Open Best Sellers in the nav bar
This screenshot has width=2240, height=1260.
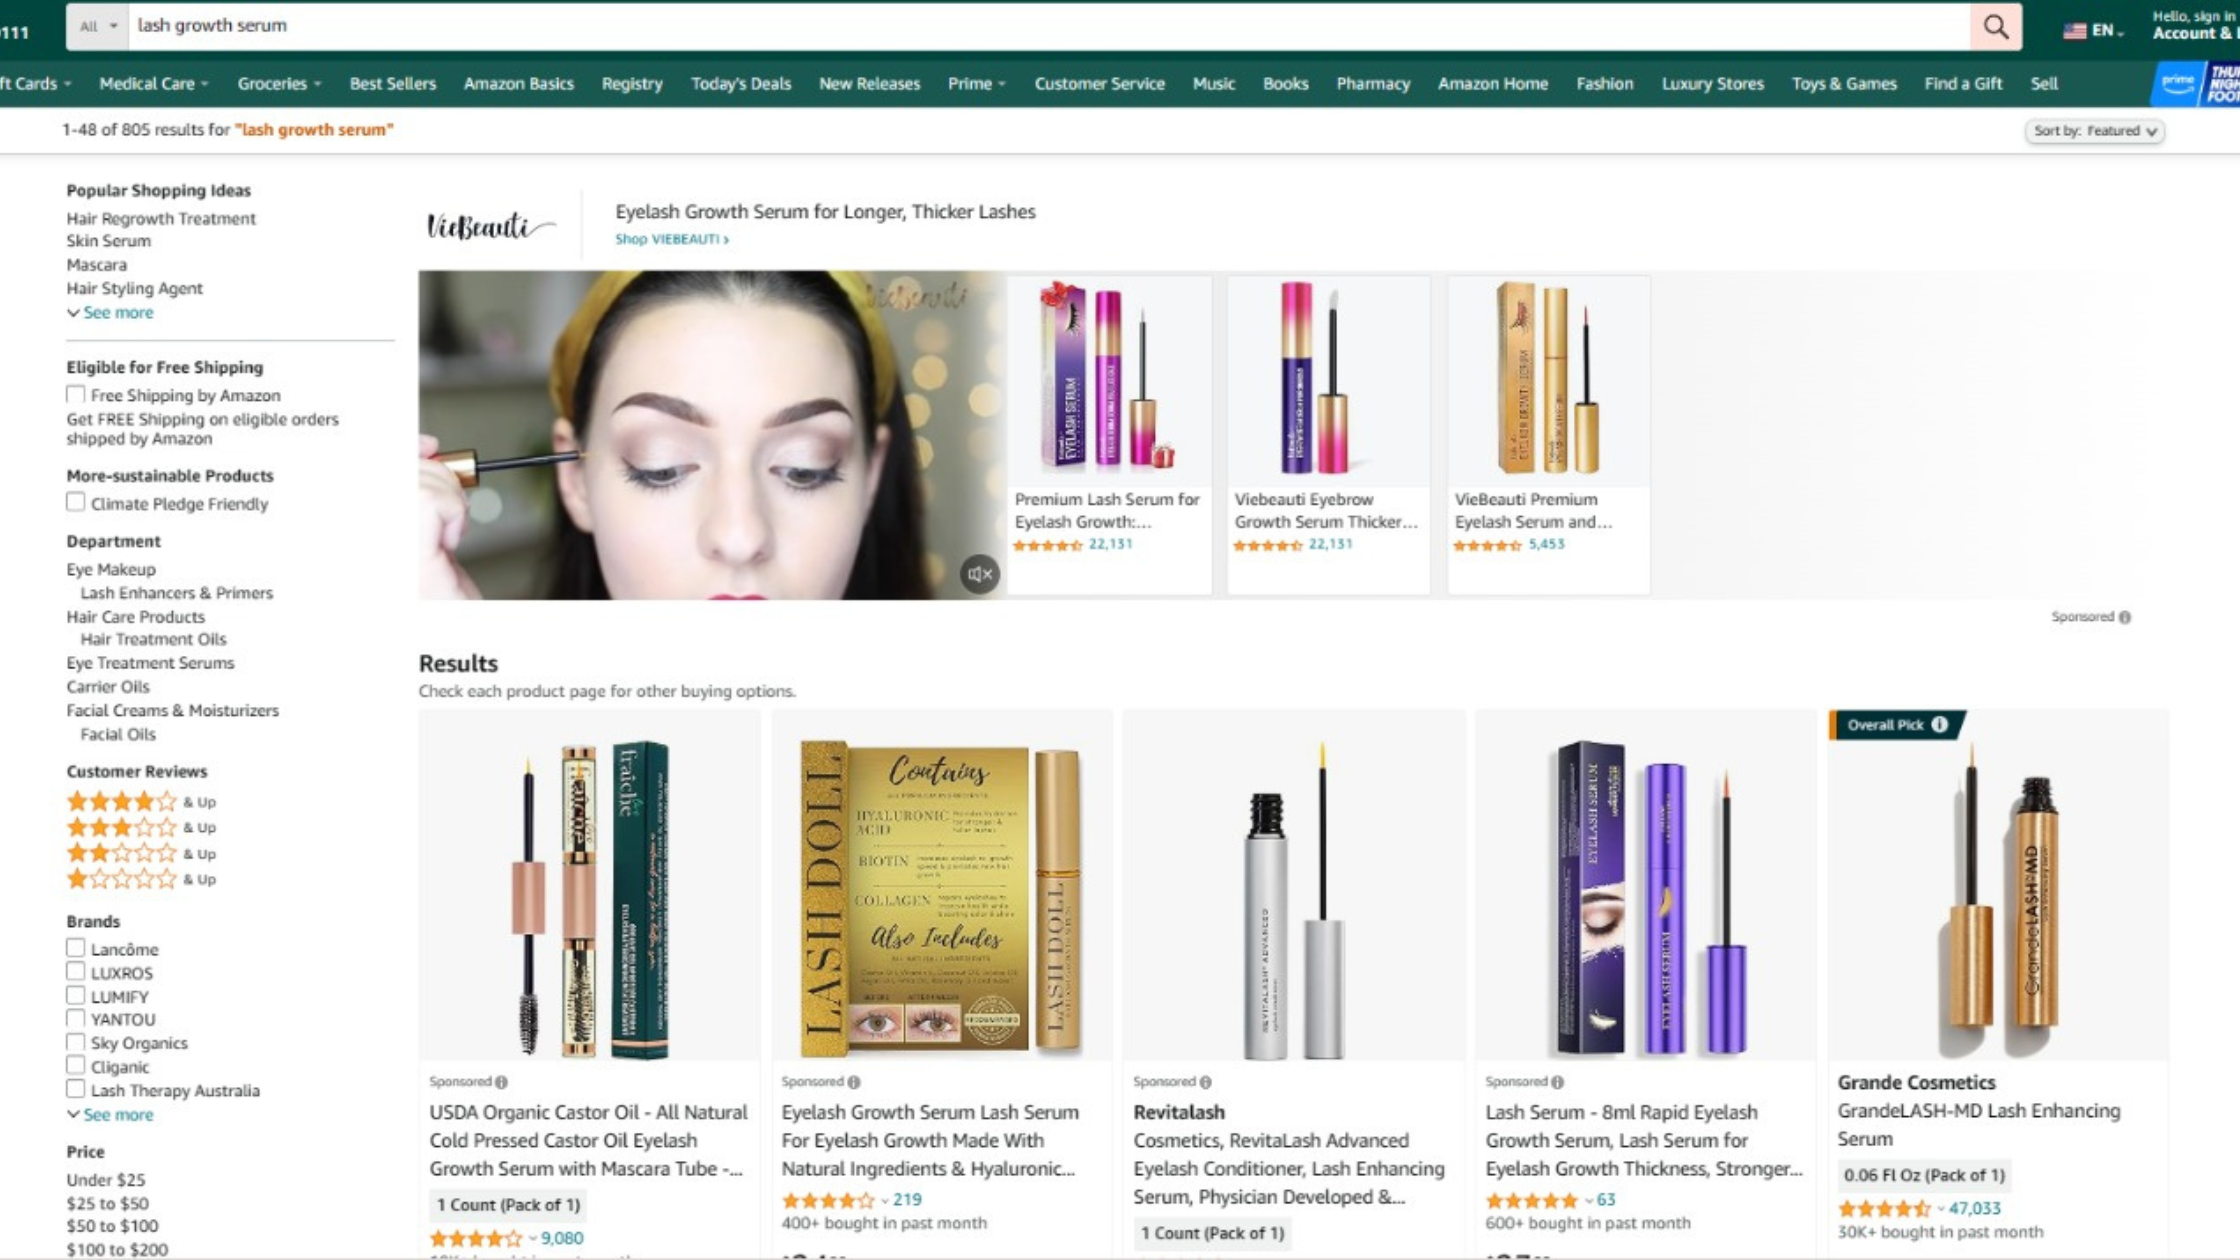coord(392,84)
